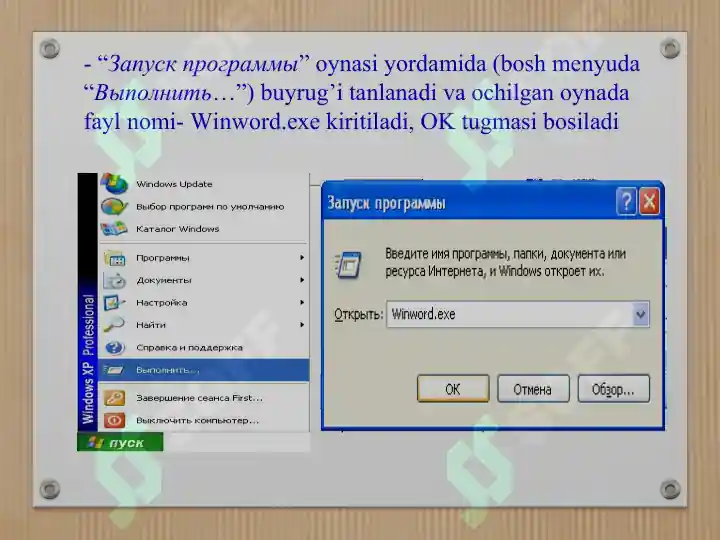Expand the Найти submenu arrow
Screen dimensions: 720x540
coord(302,325)
